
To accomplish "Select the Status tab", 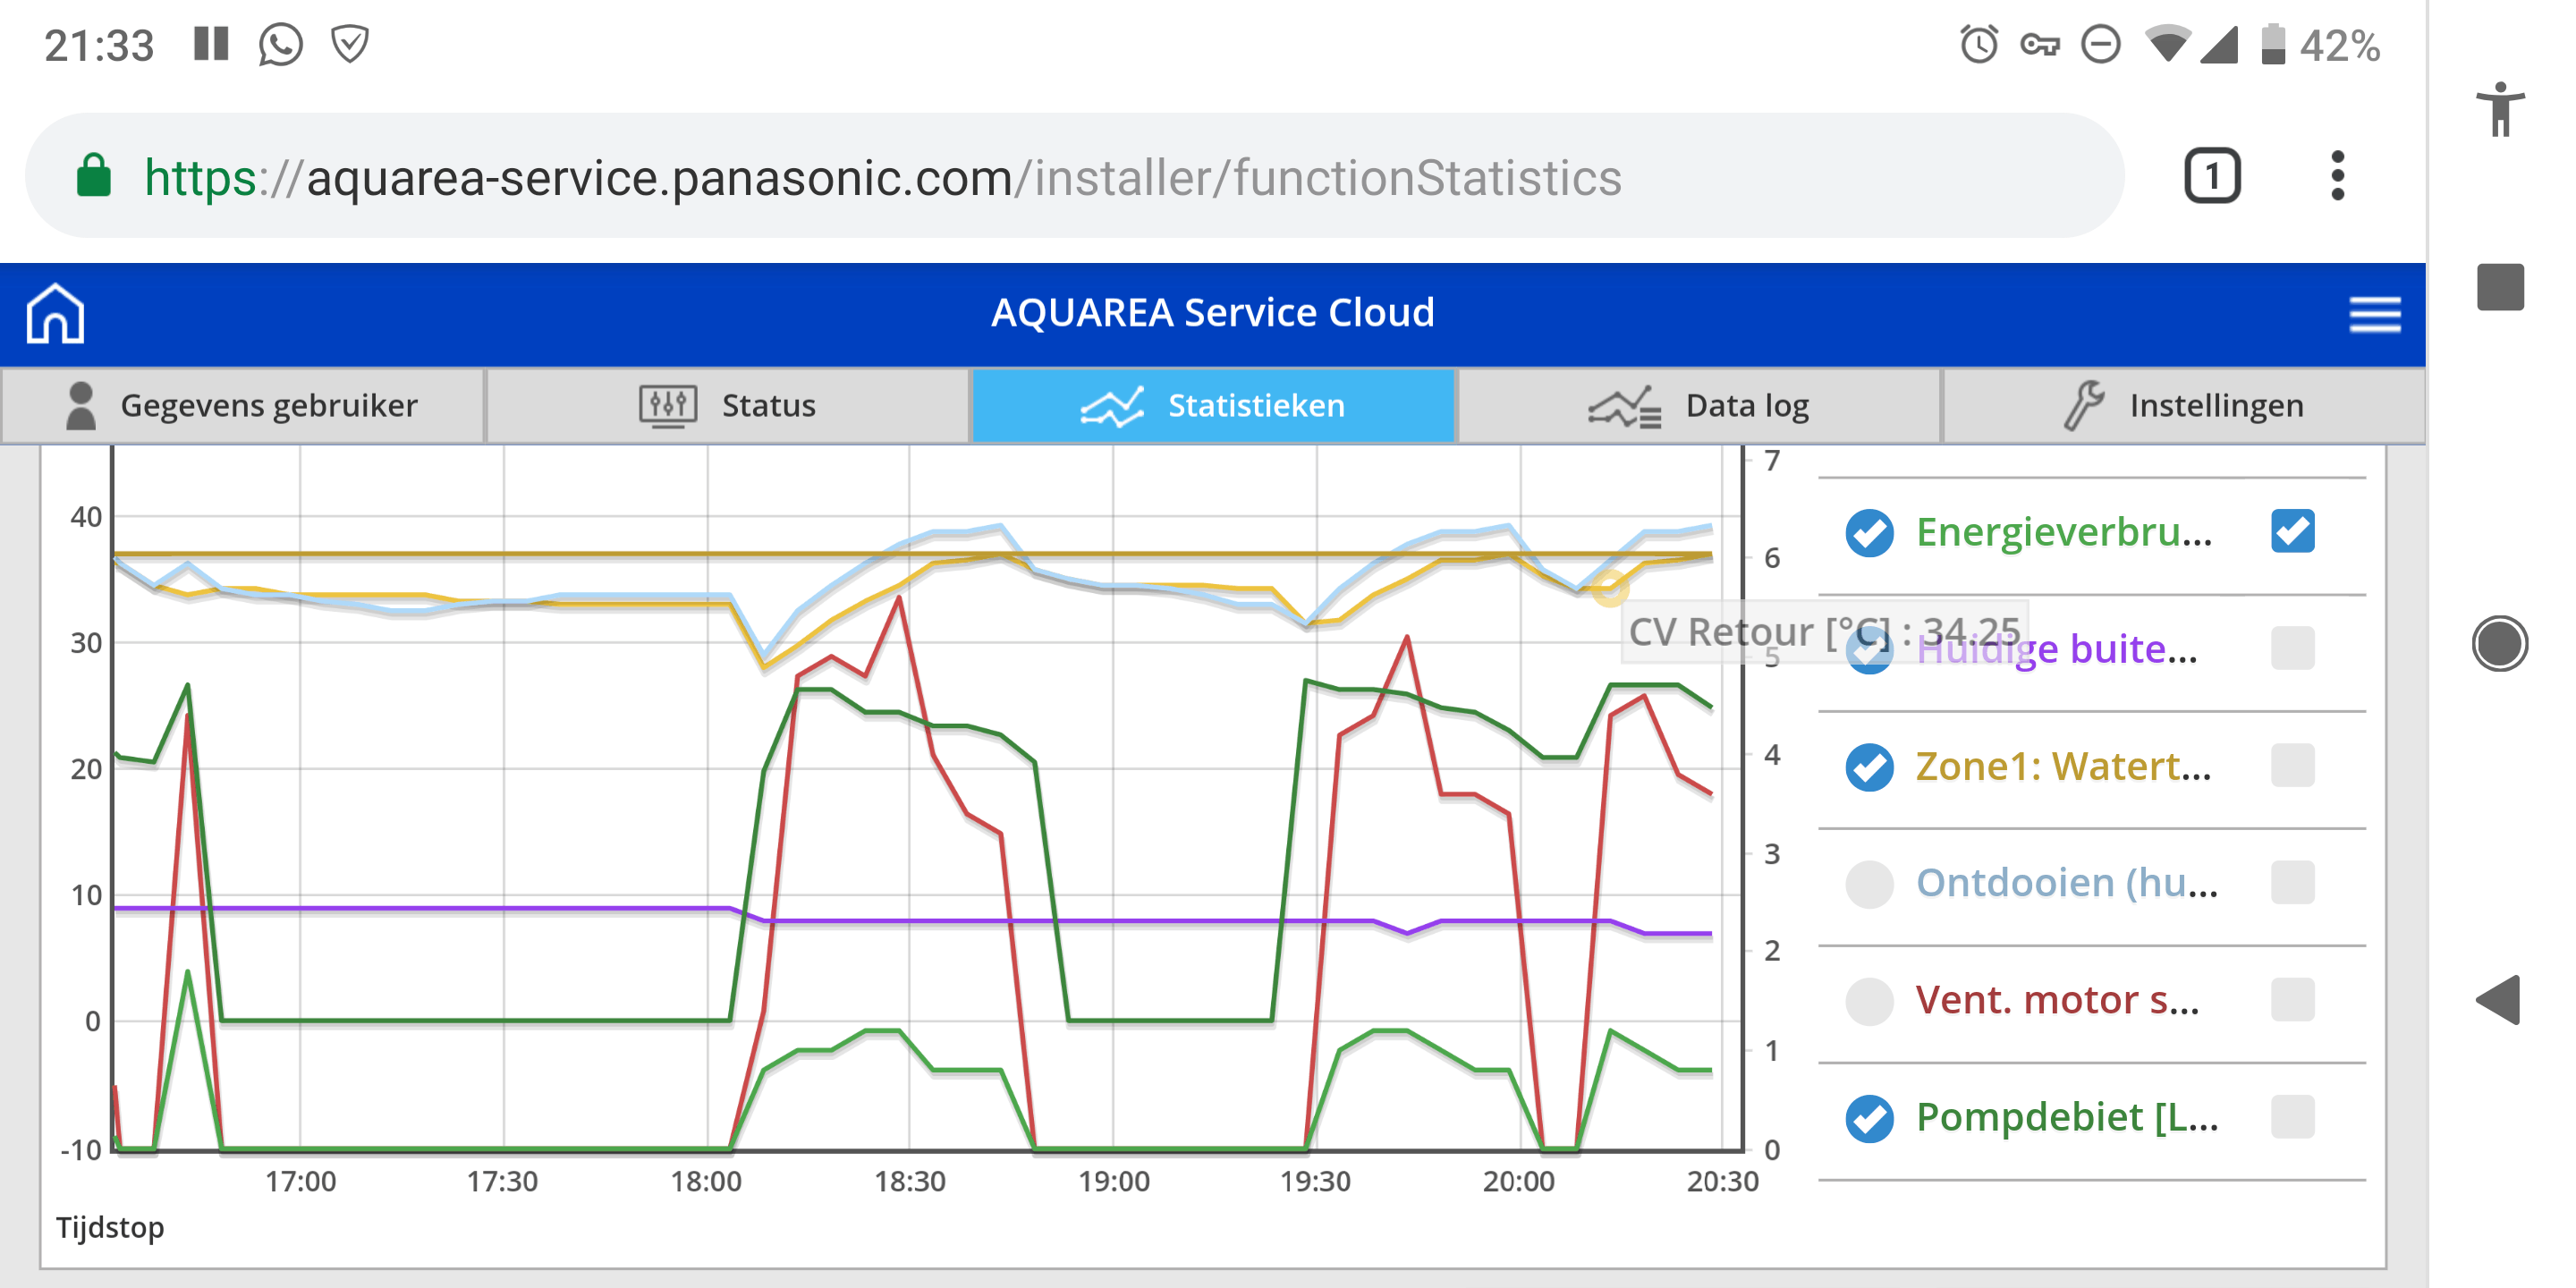I will [728, 406].
